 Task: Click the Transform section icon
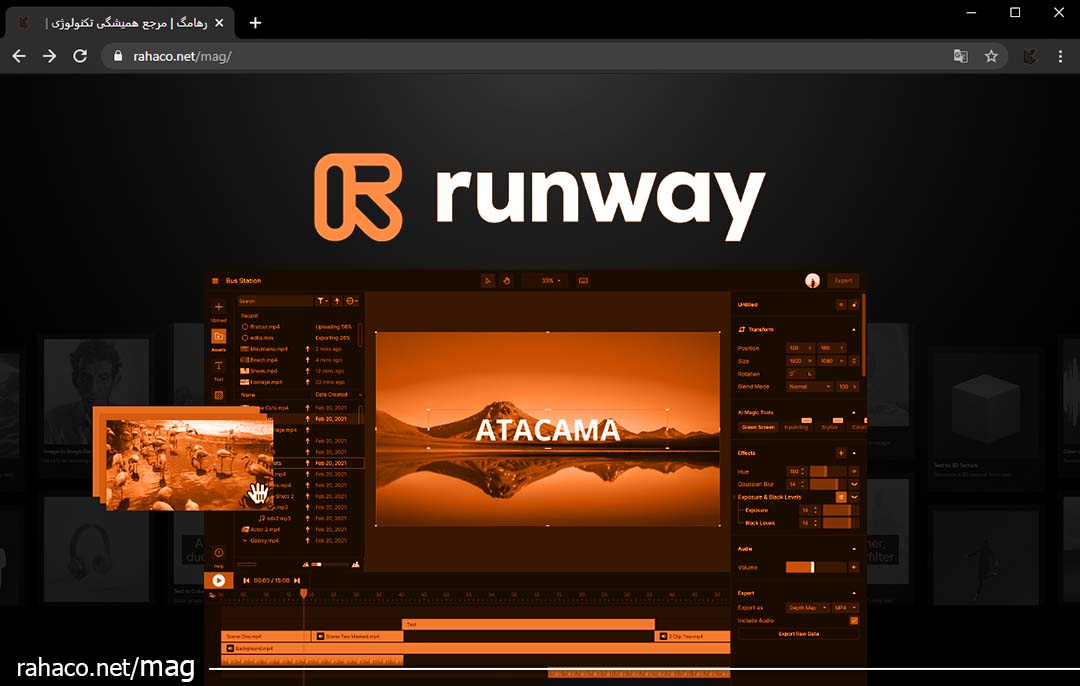(741, 329)
